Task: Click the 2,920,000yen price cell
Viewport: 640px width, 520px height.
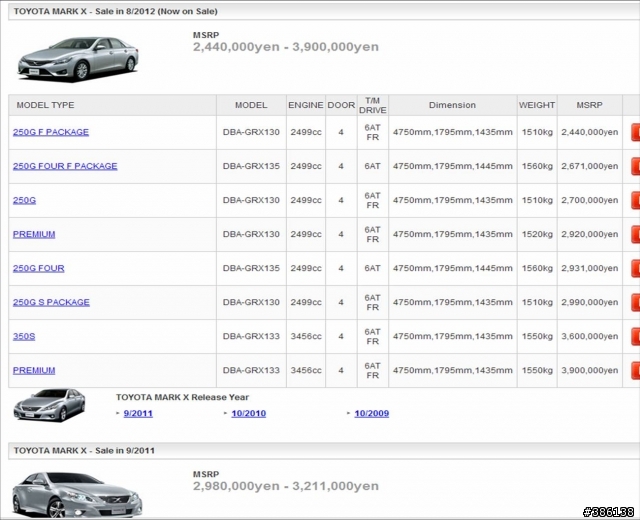Action: click(x=589, y=234)
